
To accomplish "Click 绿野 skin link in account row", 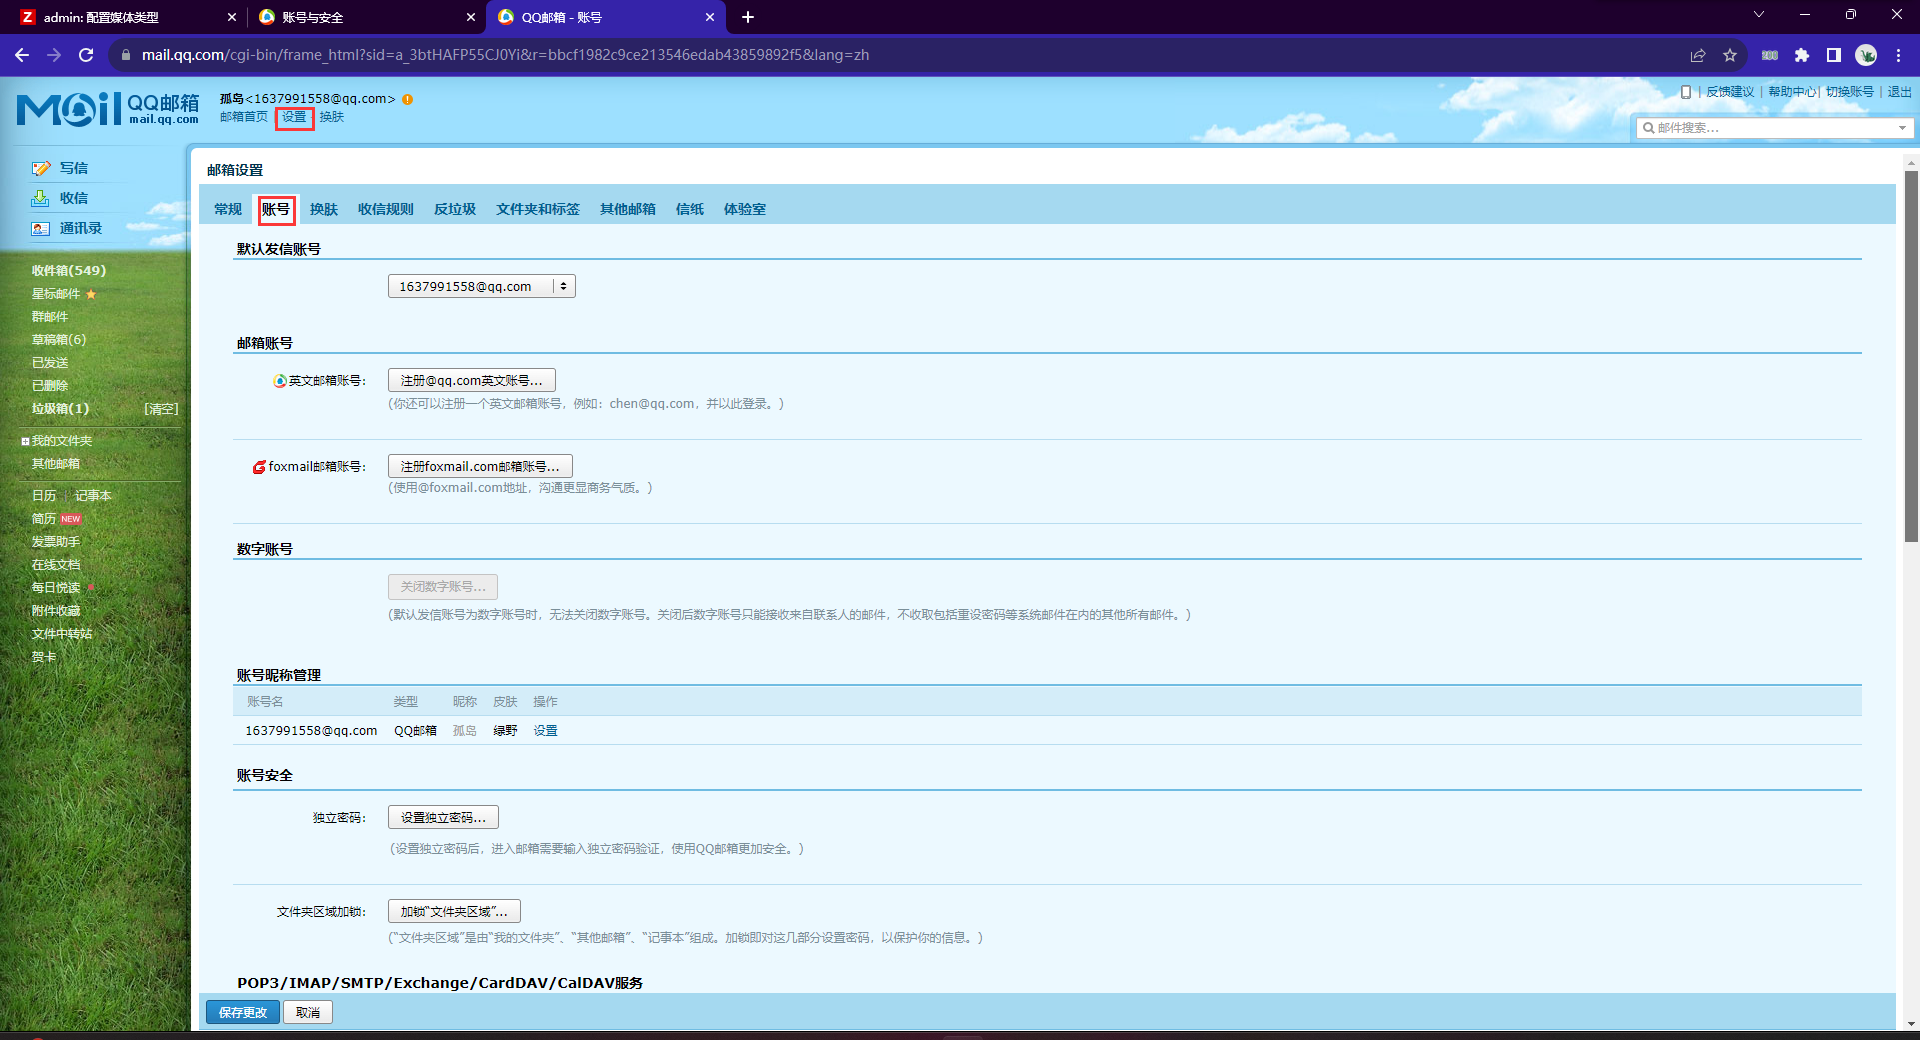I will click(x=505, y=731).
